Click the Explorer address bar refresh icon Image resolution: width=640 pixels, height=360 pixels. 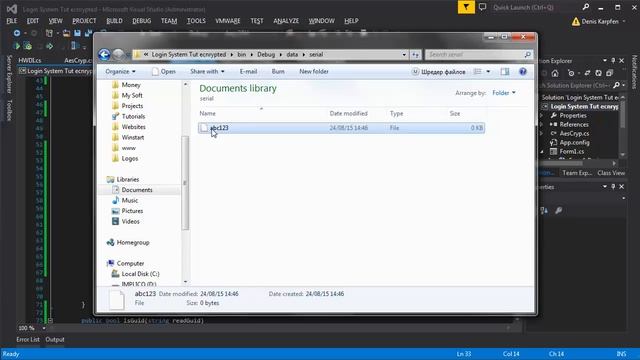pyautogui.click(x=416, y=55)
